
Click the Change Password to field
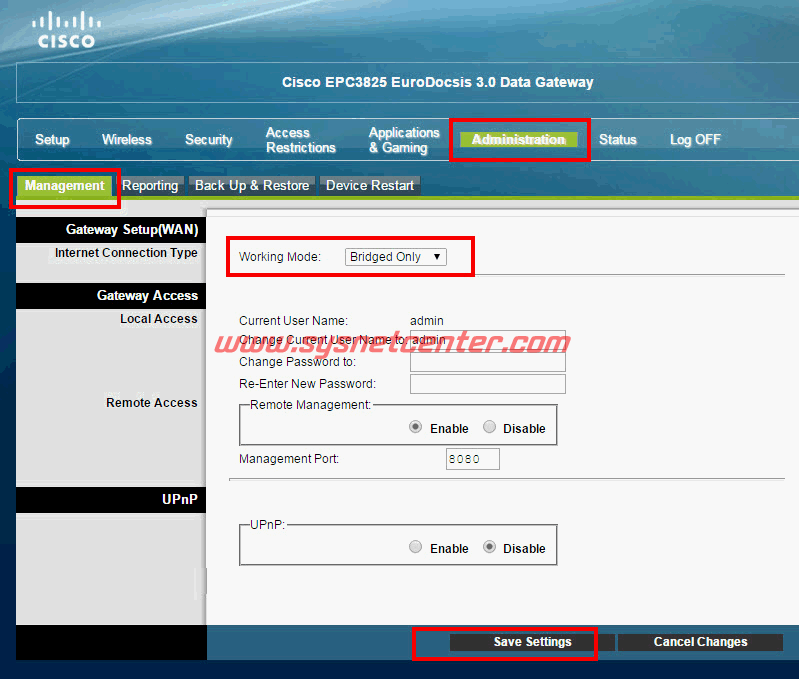[x=487, y=362]
